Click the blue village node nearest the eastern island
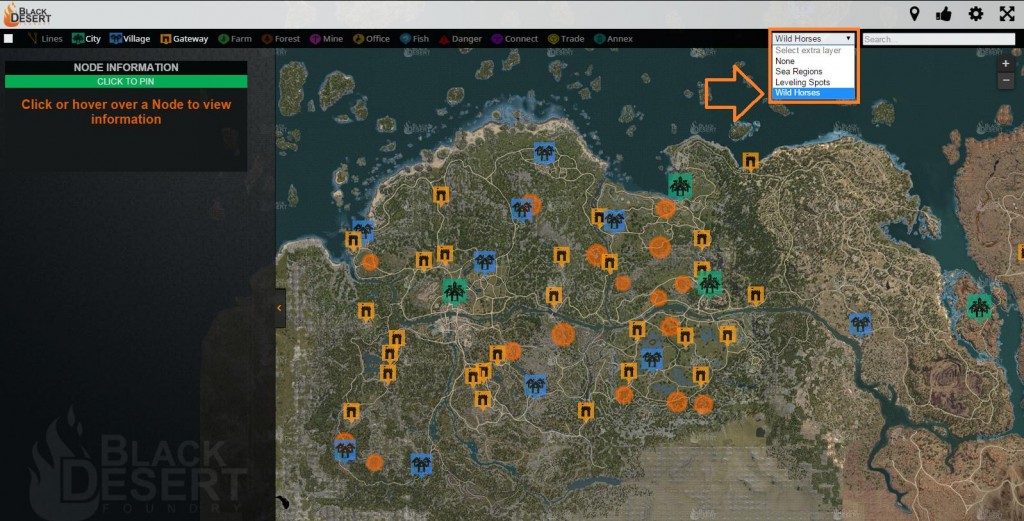1024x521 pixels. 860,324
